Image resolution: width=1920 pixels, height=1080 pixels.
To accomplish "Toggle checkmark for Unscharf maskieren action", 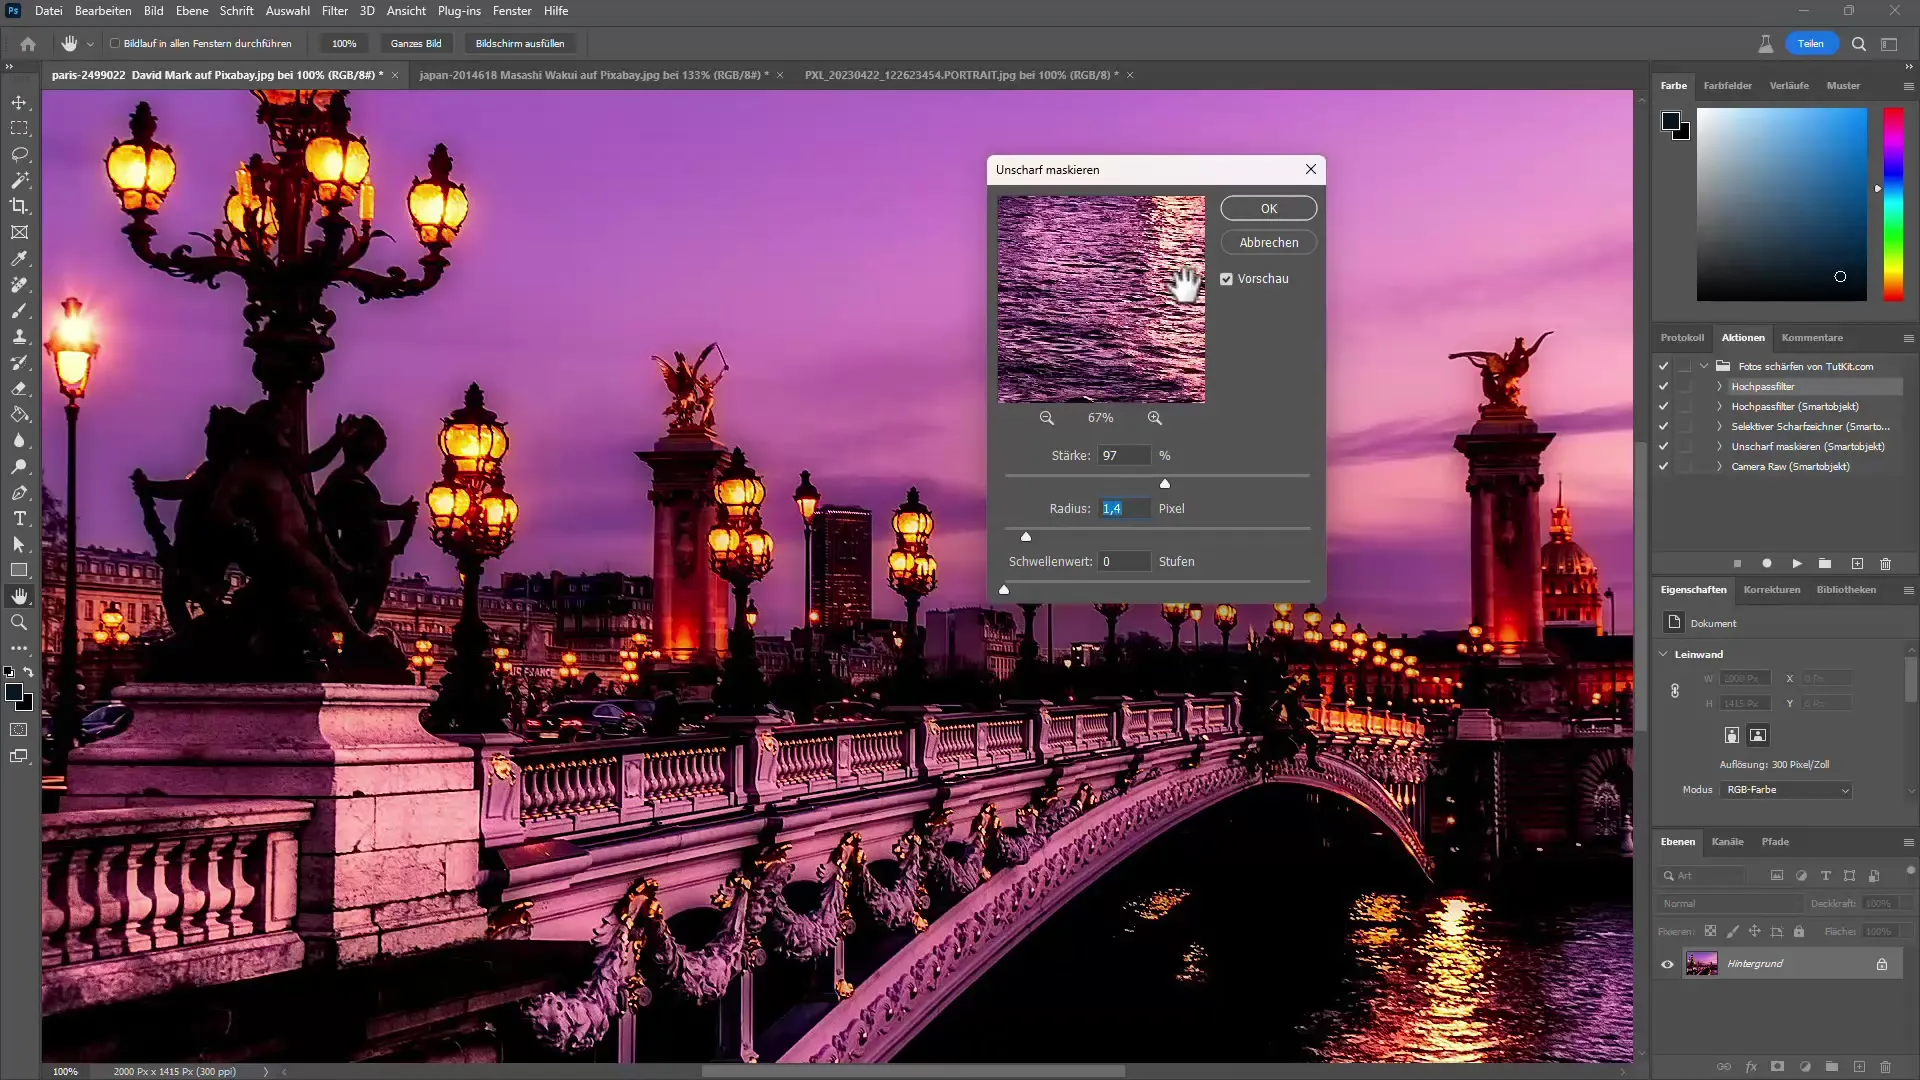I will point(1663,447).
